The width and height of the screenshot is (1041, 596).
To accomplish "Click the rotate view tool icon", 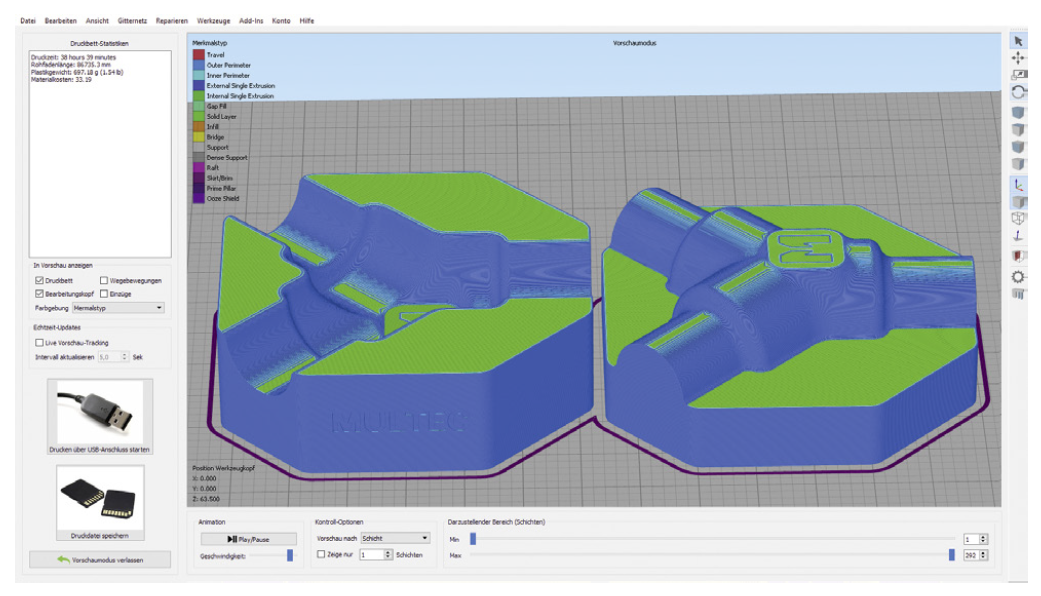I will (x=1018, y=91).
